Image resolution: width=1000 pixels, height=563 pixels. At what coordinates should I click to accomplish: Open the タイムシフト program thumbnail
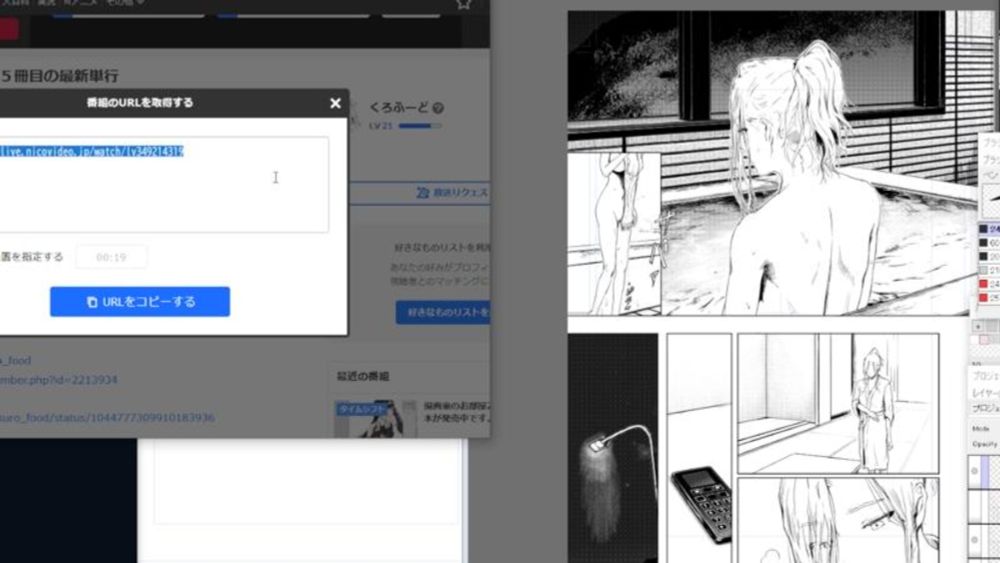375,418
